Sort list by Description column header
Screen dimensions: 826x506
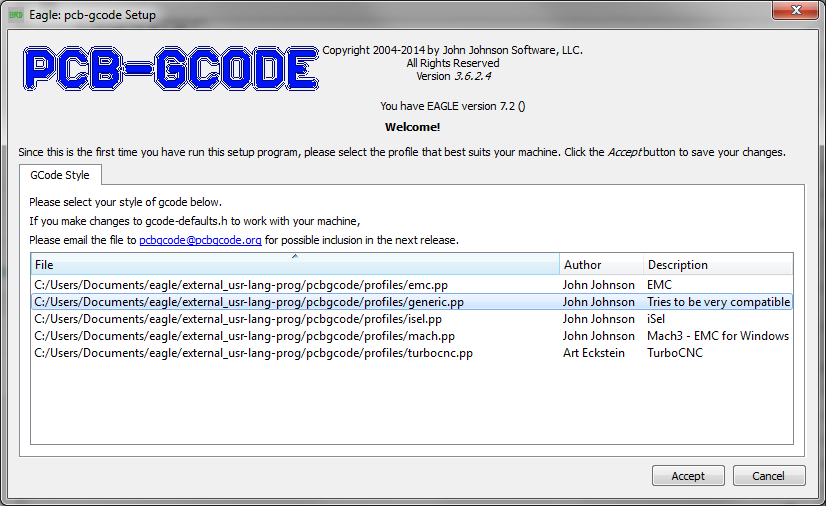click(x=718, y=264)
